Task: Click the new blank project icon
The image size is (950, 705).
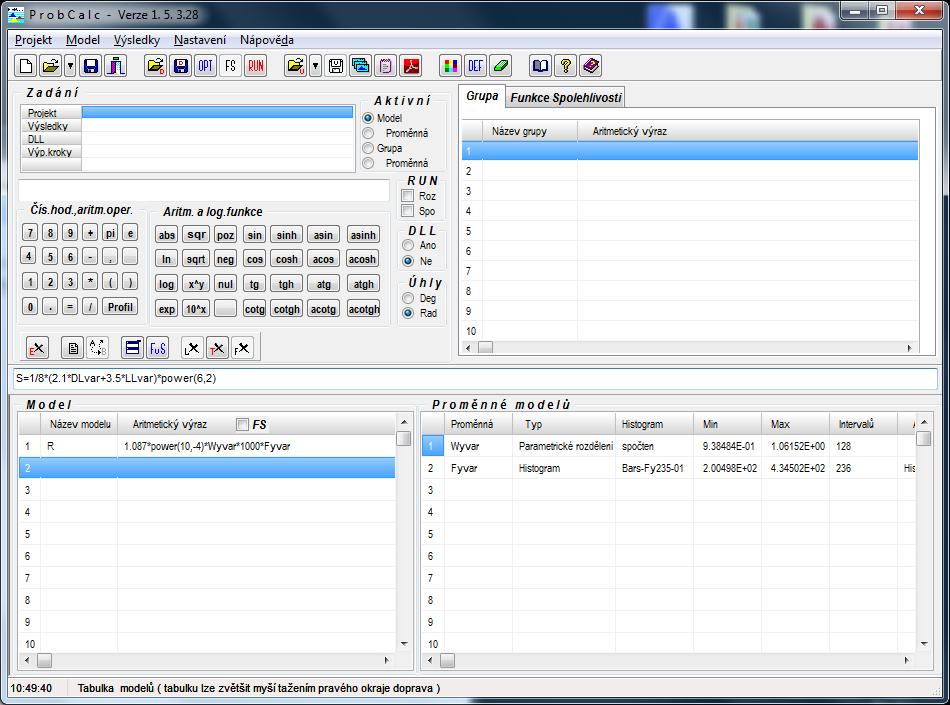Action: [25, 65]
